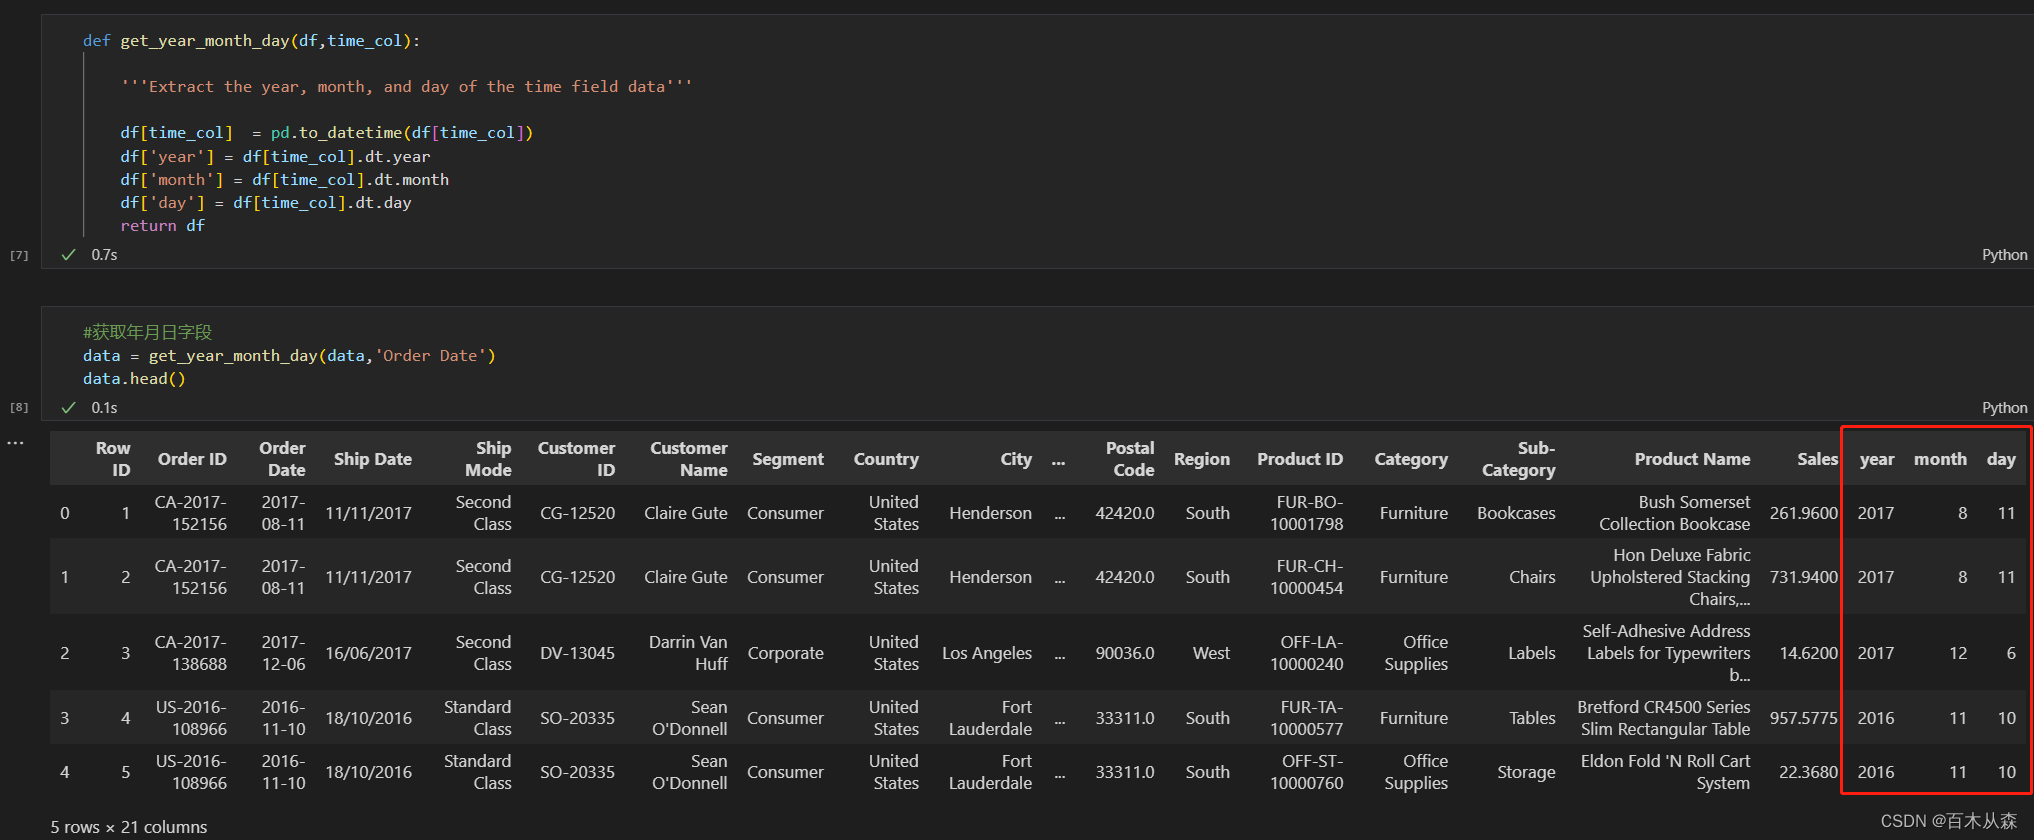Screen dimensions: 2034x840
Task: Click the Country column header
Action: pyautogui.click(x=886, y=459)
